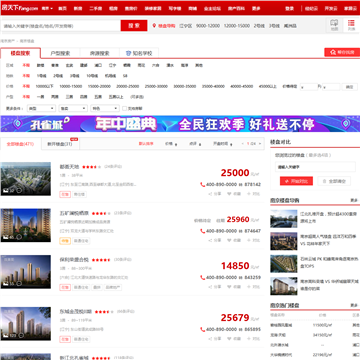Share the listing priced 14850
This screenshot has height=360, width=360.
(215, 287)
